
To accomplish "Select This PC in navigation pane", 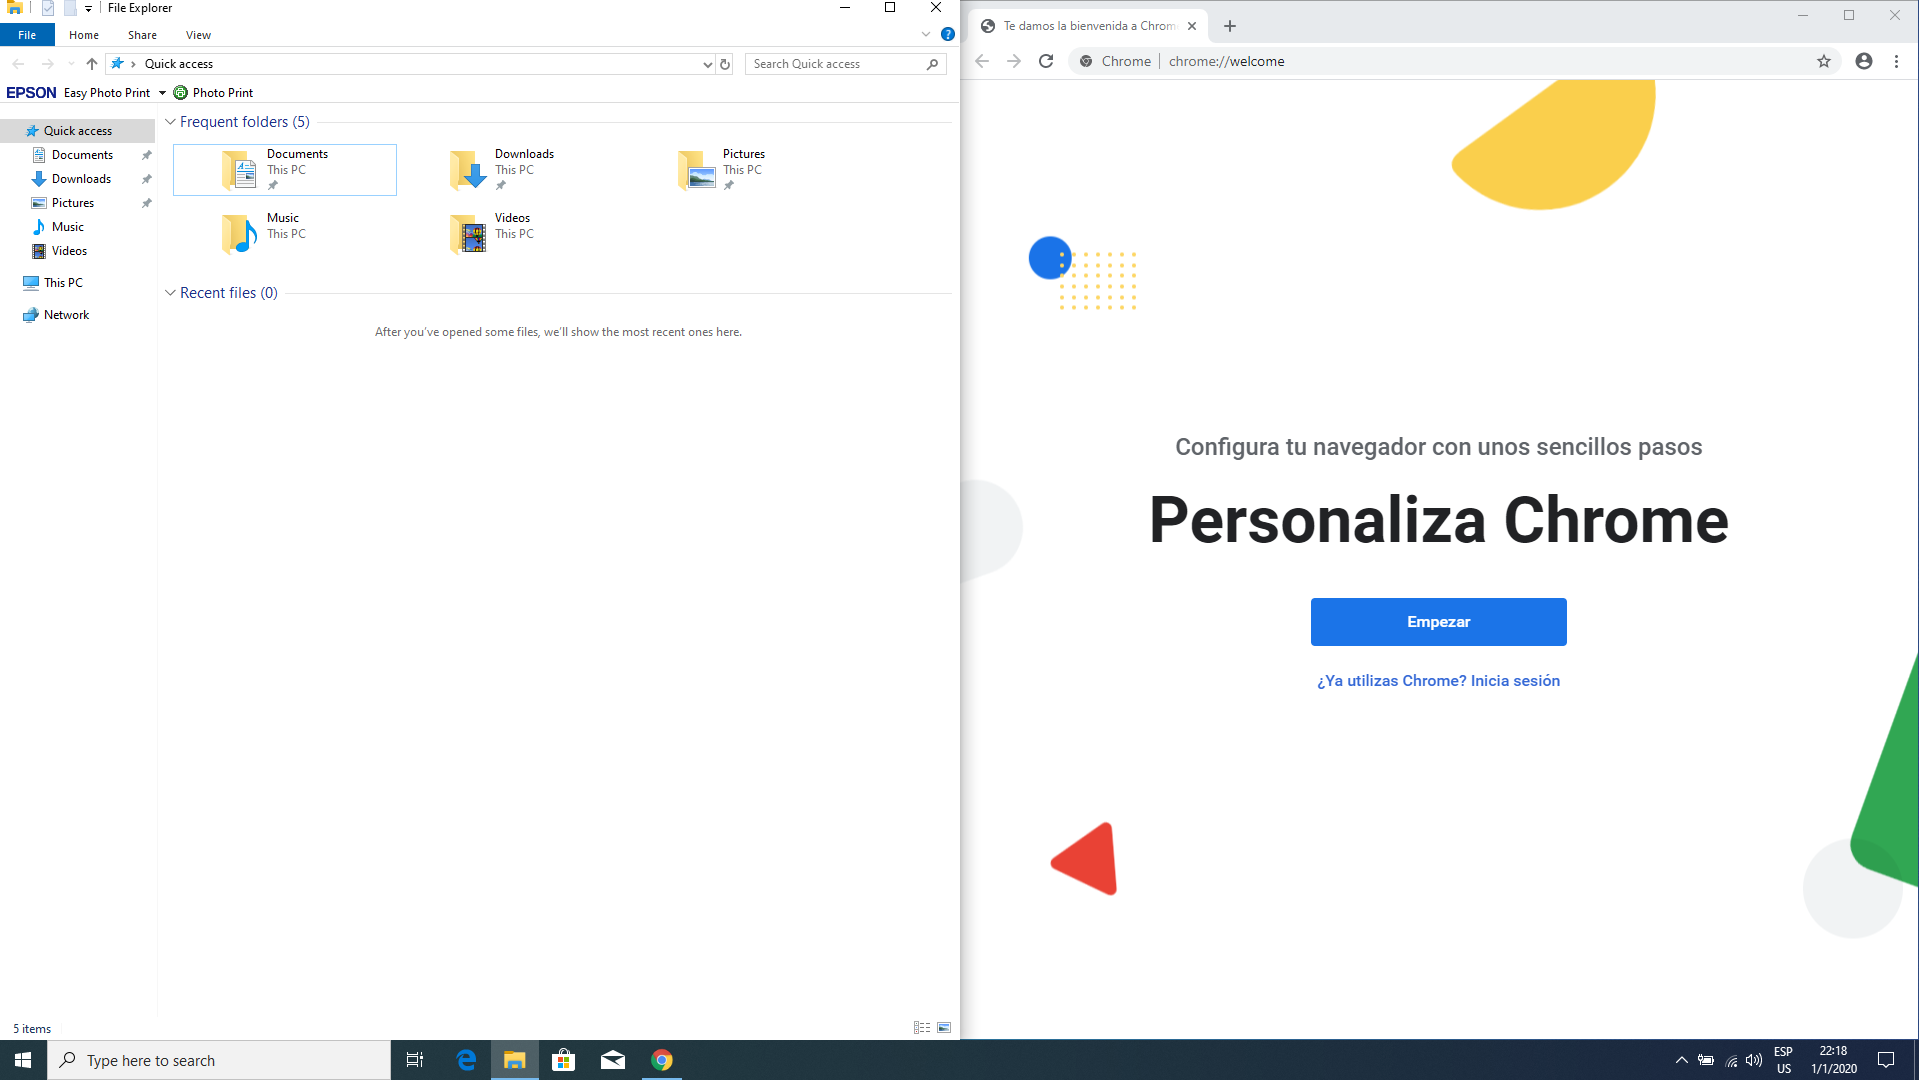I will click(63, 283).
